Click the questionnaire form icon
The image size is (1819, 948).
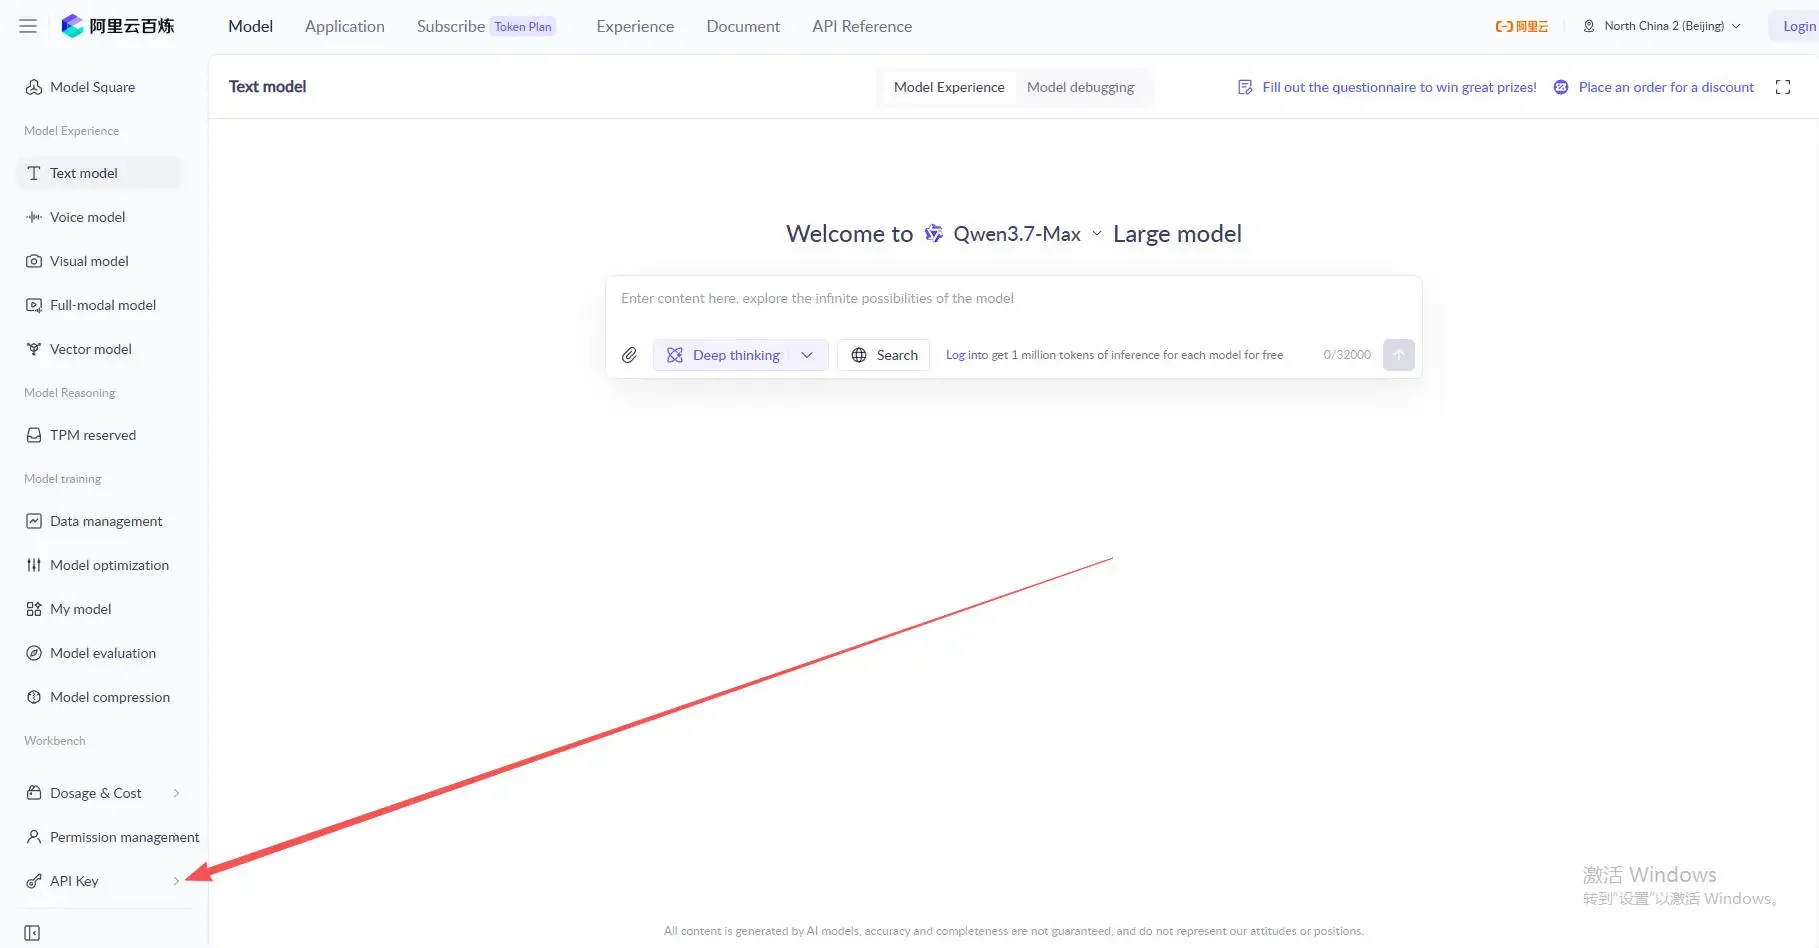coord(1245,87)
